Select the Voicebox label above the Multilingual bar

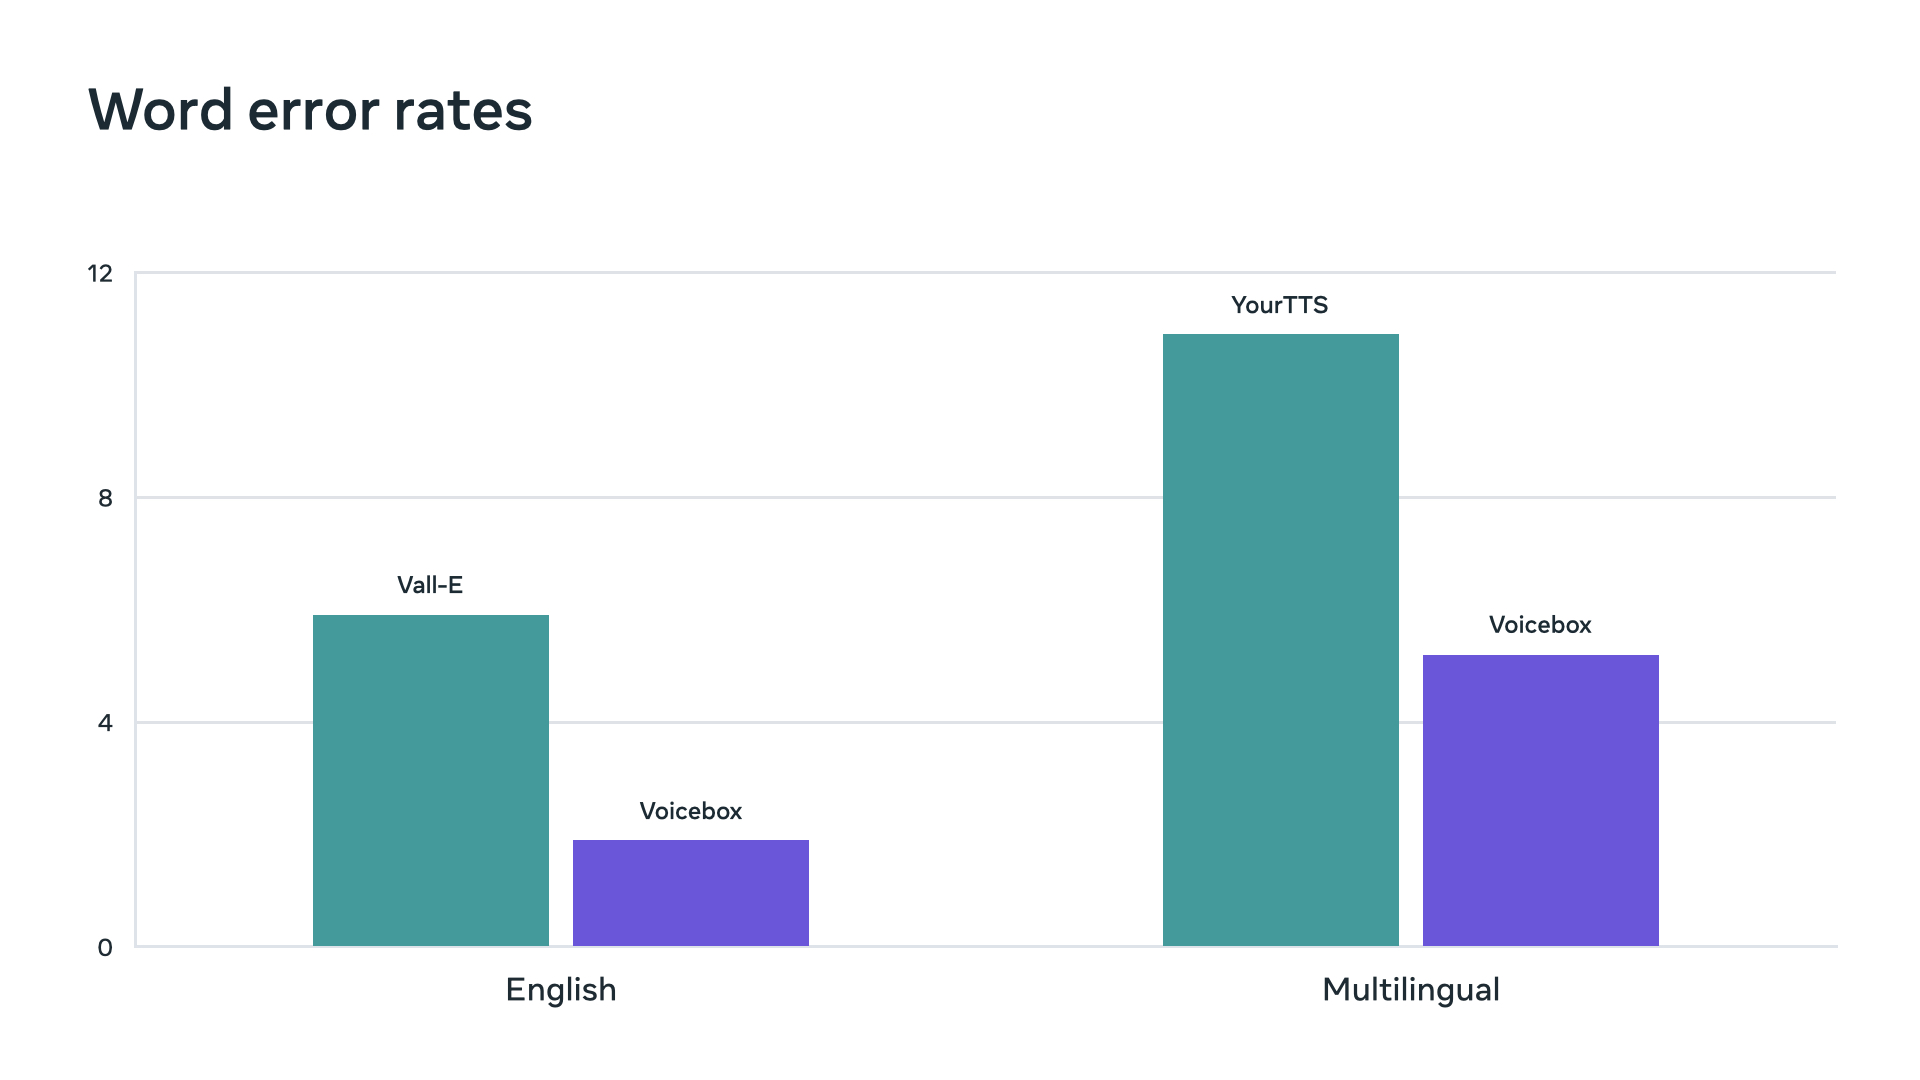[1540, 625]
